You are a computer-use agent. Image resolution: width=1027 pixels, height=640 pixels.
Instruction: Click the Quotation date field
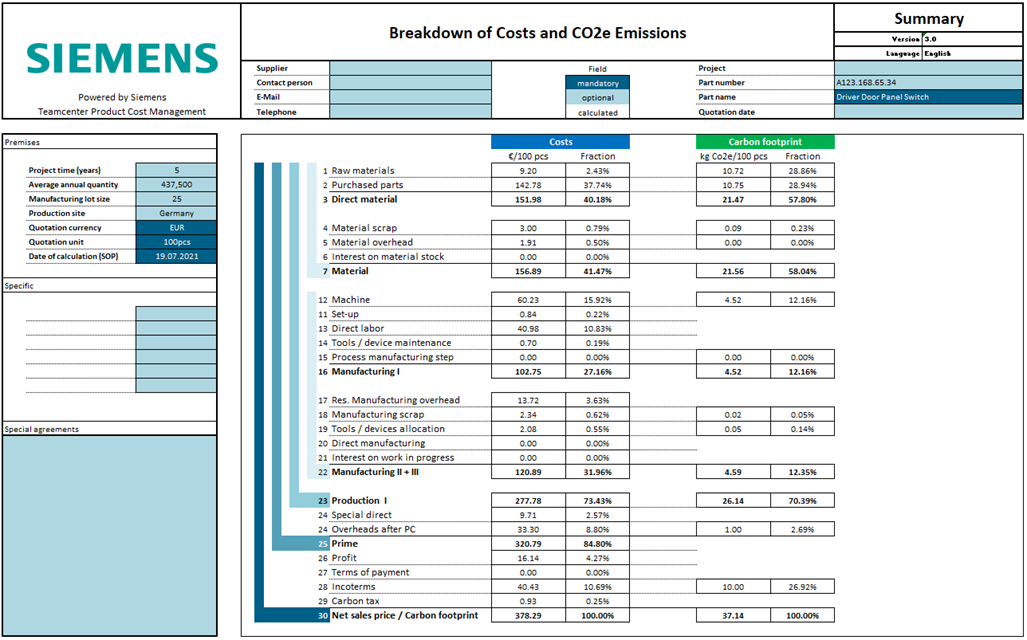click(928, 112)
